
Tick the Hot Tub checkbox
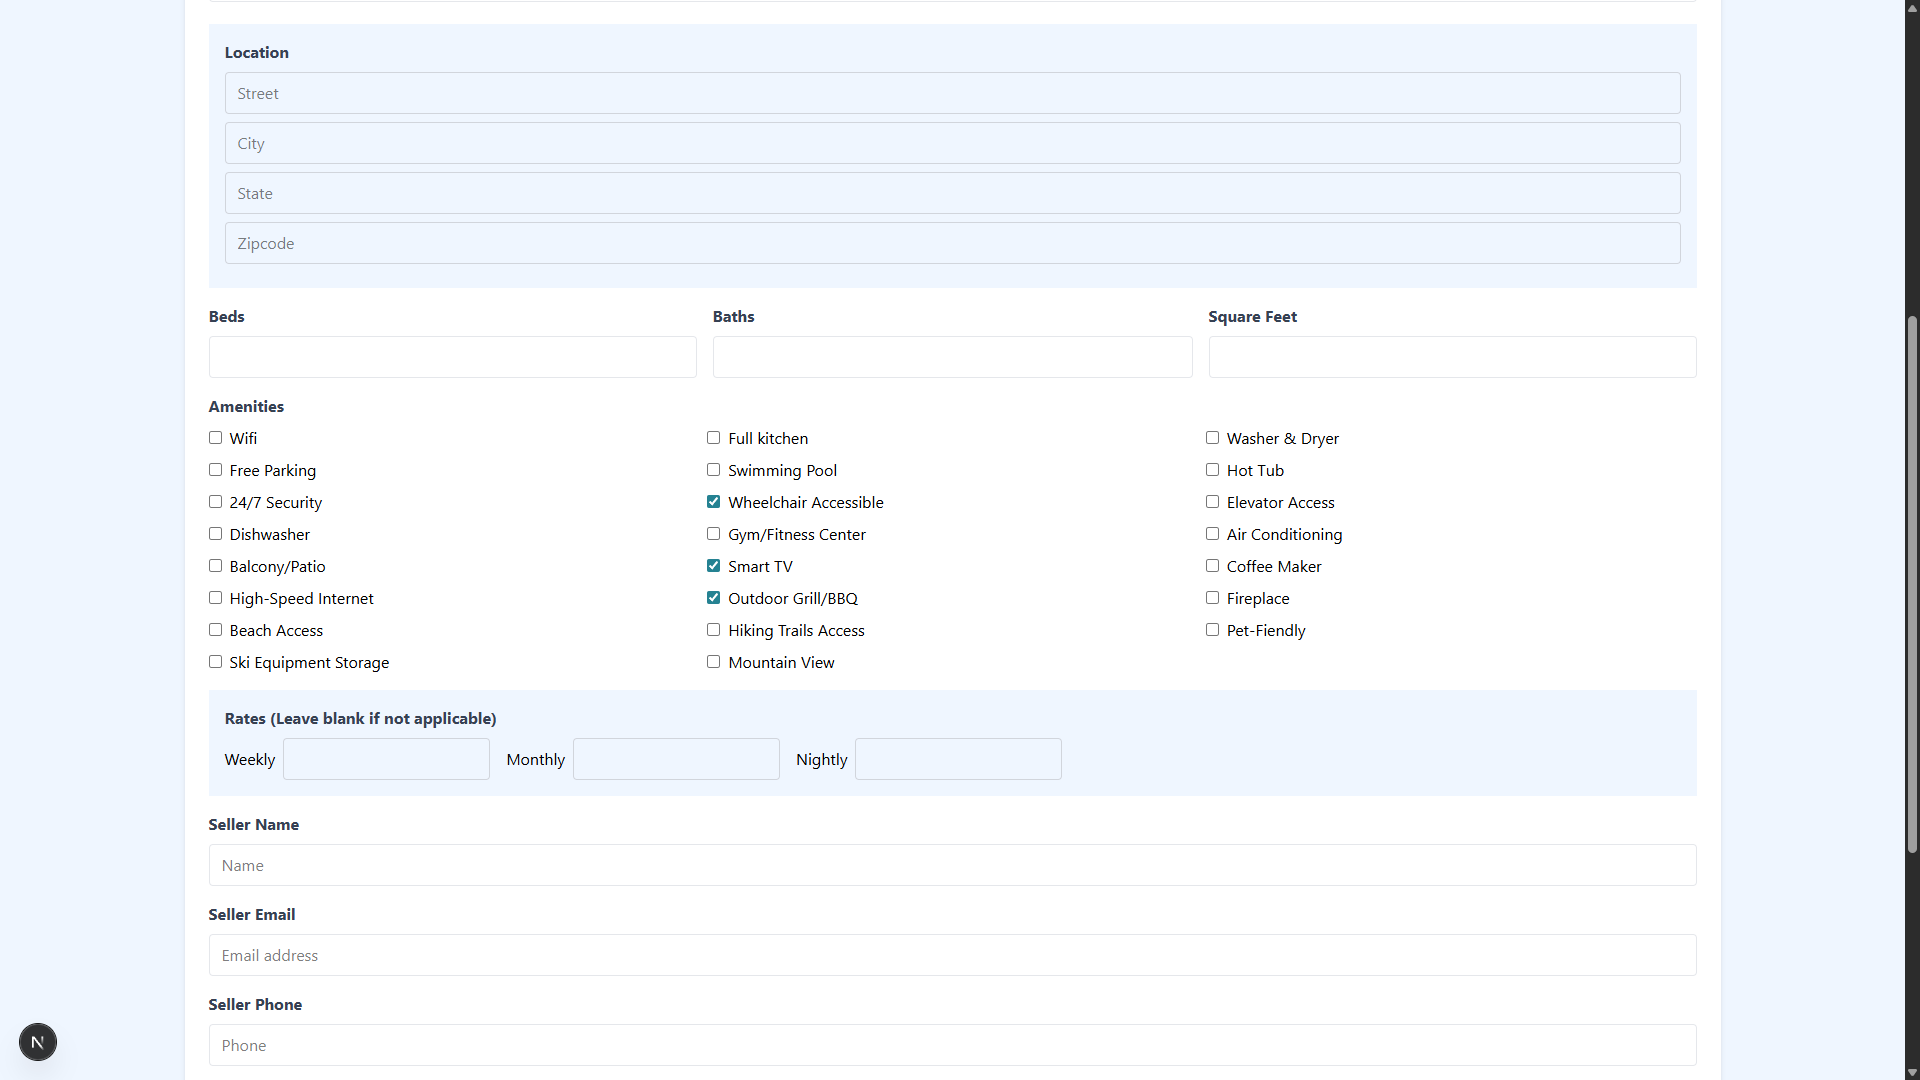coord(1212,470)
